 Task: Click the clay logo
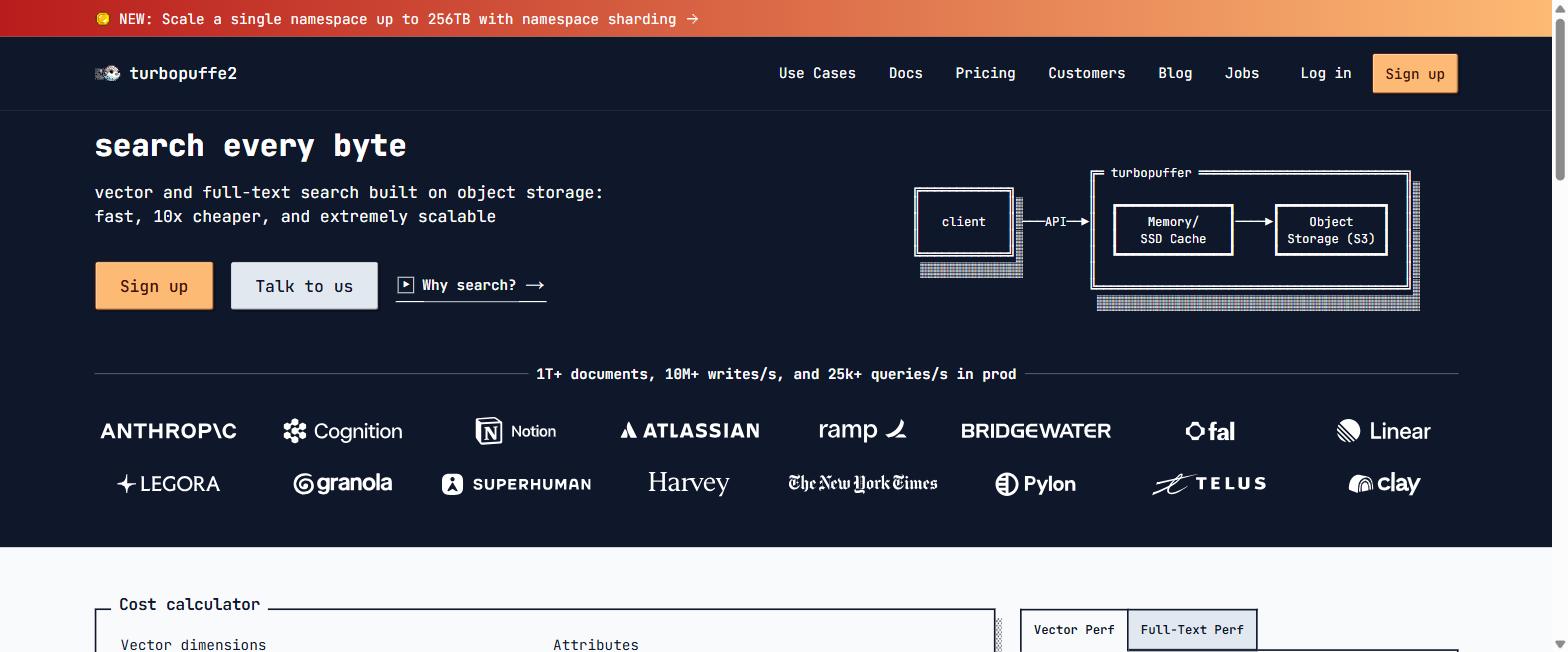coord(1384,484)
